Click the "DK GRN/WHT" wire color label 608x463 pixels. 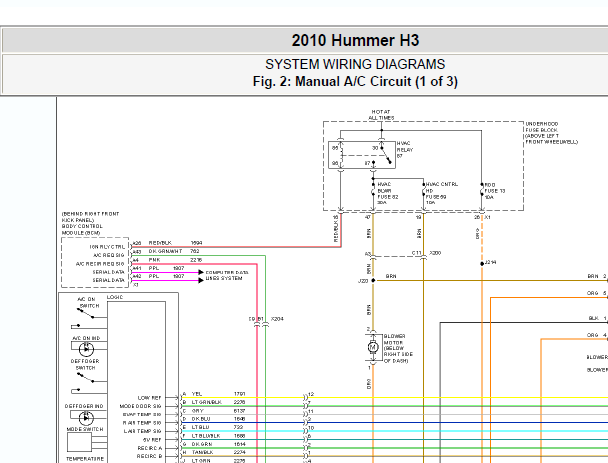[x=165, y=251]
